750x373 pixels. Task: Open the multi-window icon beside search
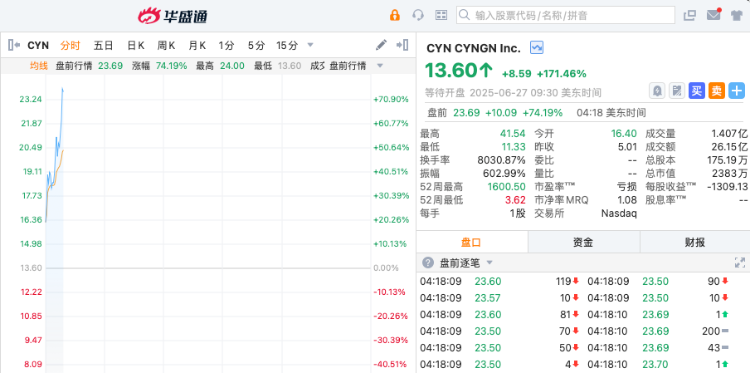coord(690,15)
